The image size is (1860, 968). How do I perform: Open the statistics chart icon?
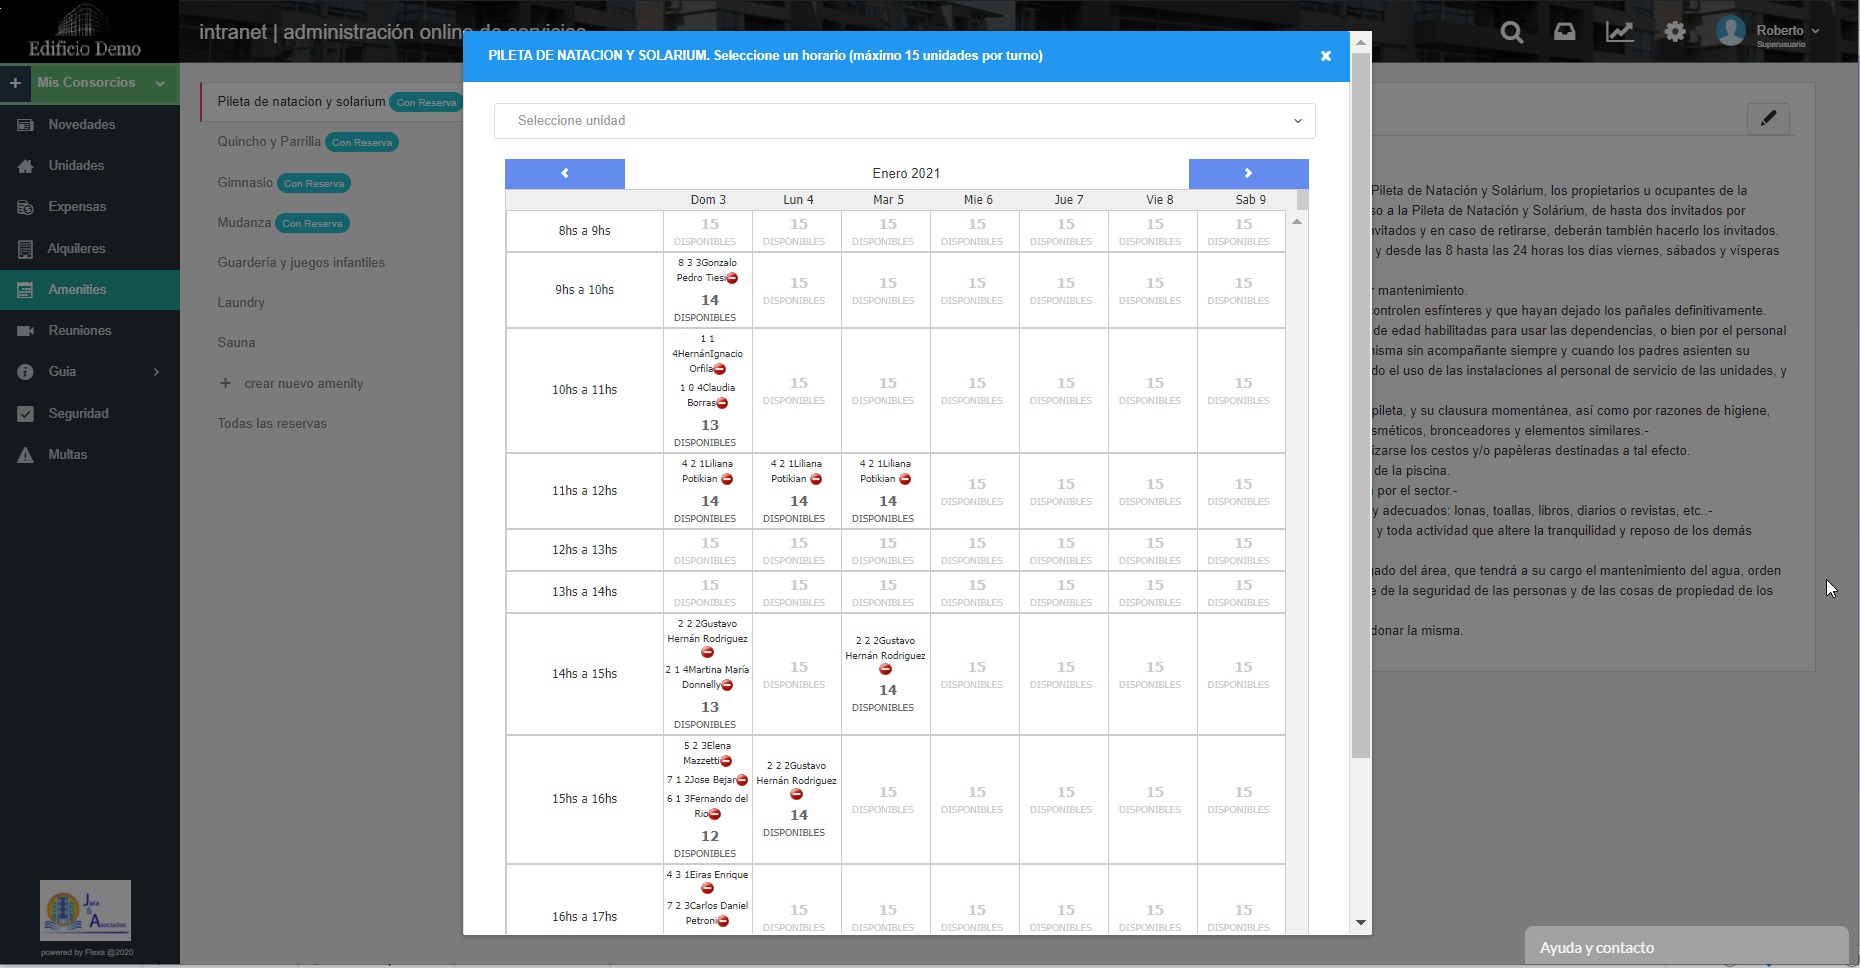(1619, 33)
